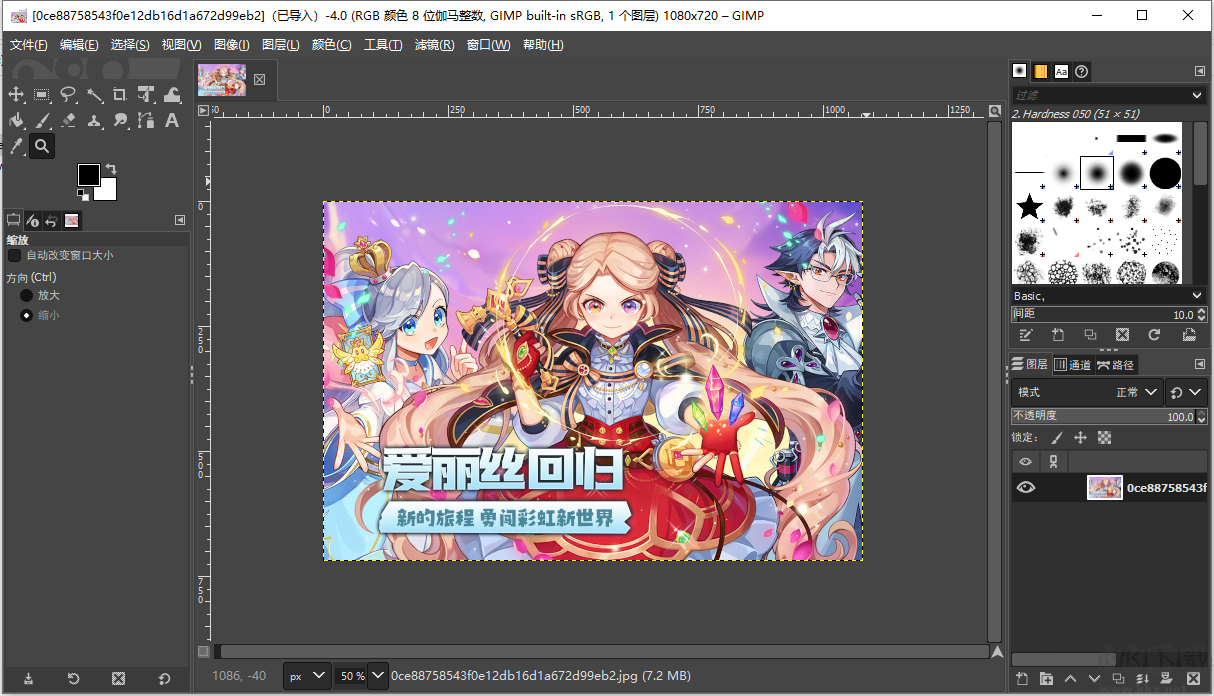Select the 缩小 radio button
Image resolution: width=1214 pixels, height=696 pixels.
(x=24, y=314)
